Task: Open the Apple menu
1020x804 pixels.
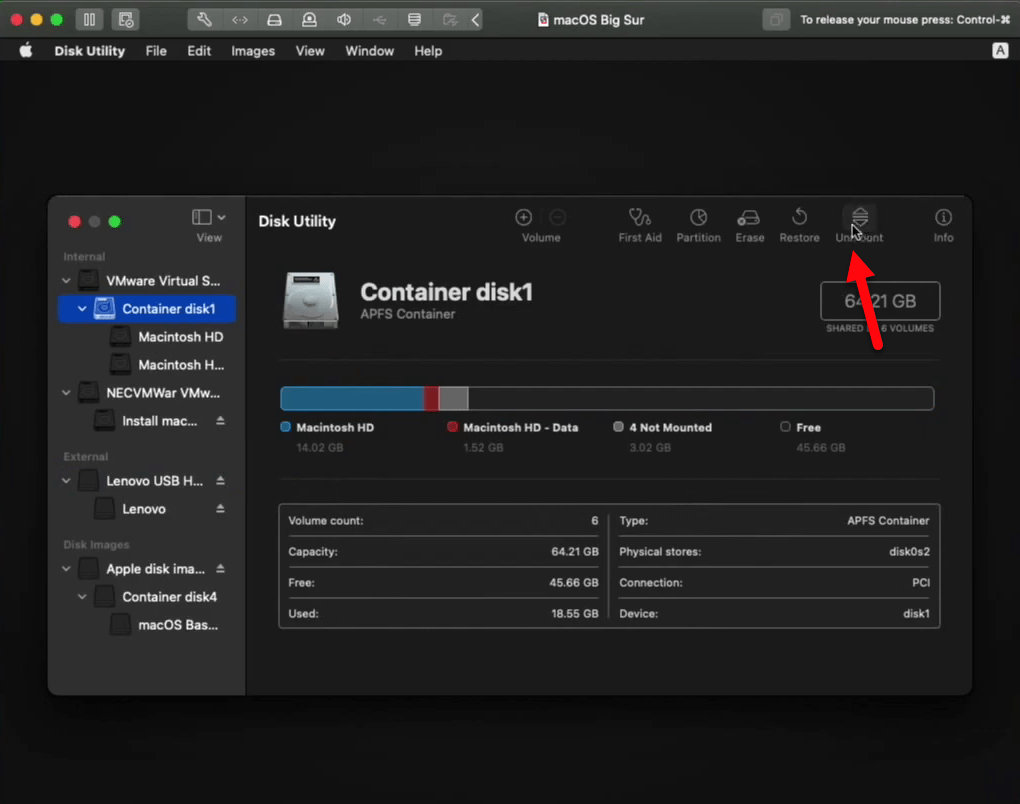Action: coord(26,51)
